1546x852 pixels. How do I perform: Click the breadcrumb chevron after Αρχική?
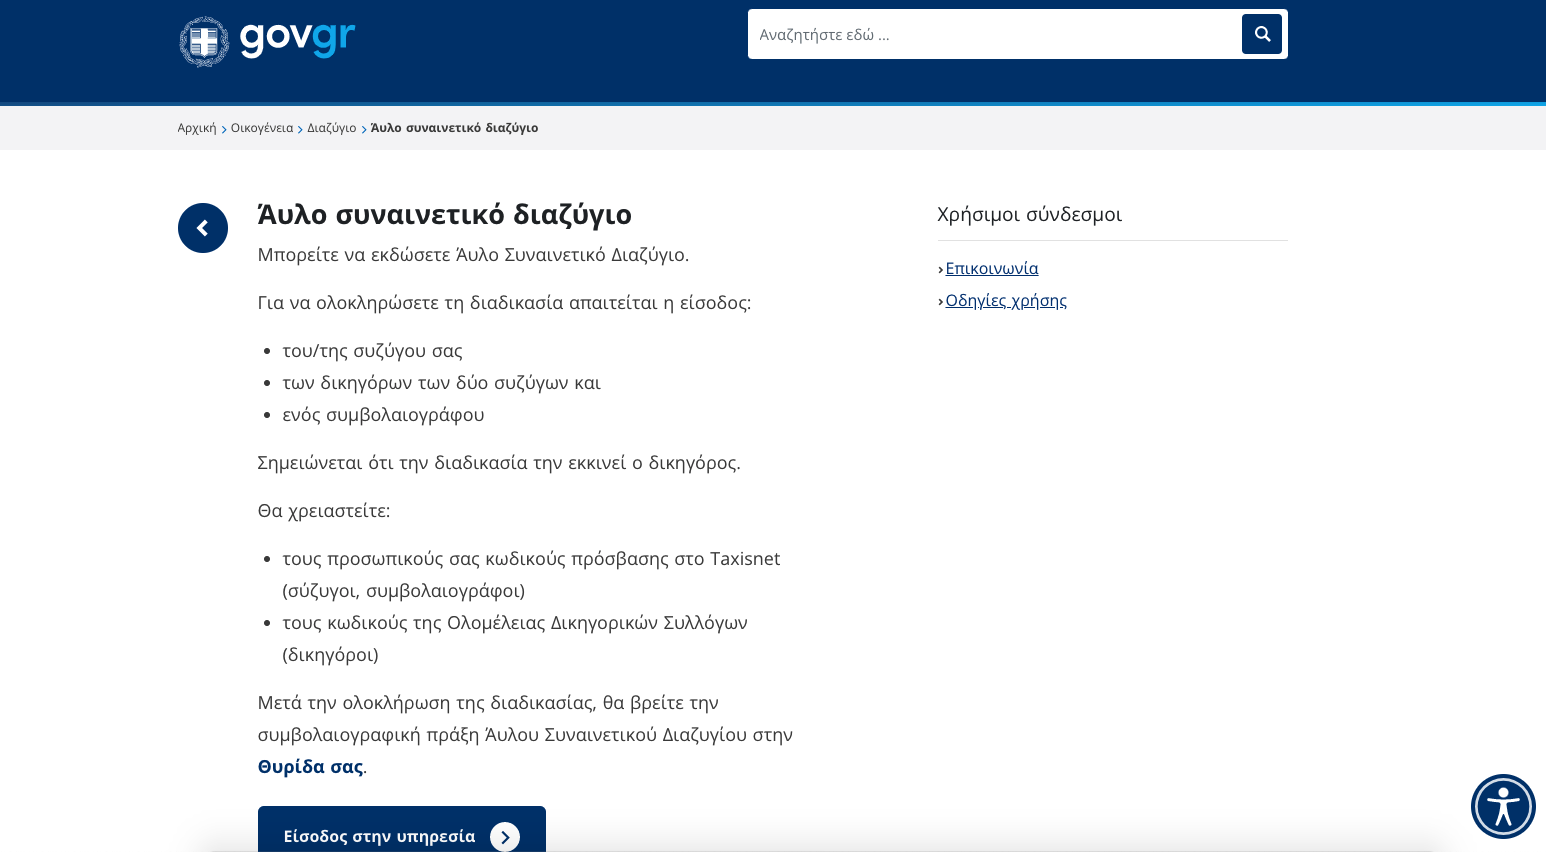[x=224, y=129]
